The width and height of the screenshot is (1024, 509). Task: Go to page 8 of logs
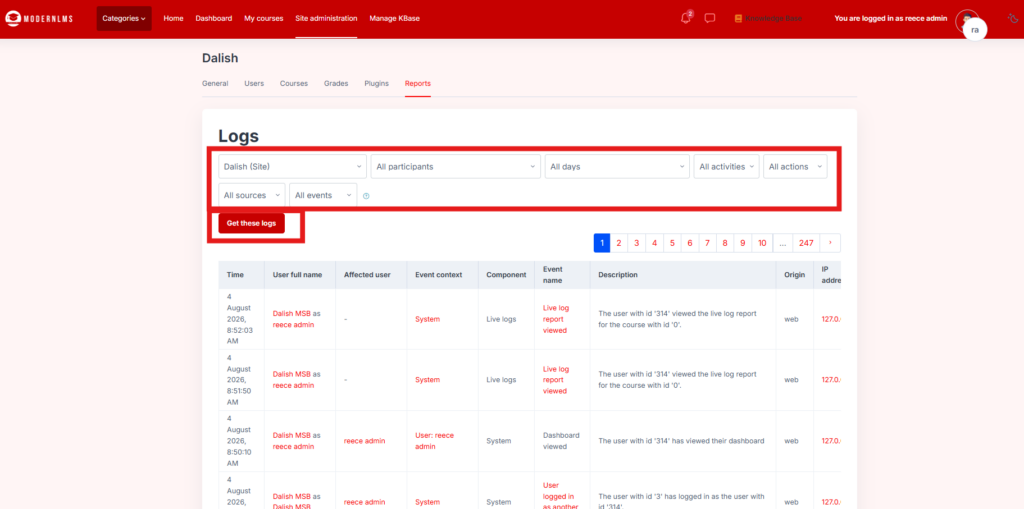click(725, 243)
